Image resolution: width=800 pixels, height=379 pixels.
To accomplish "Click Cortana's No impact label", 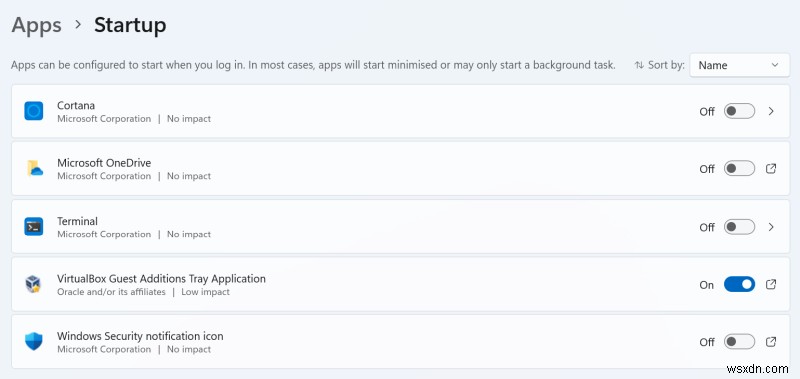I will pyautogui.click(x=189, y=118).
